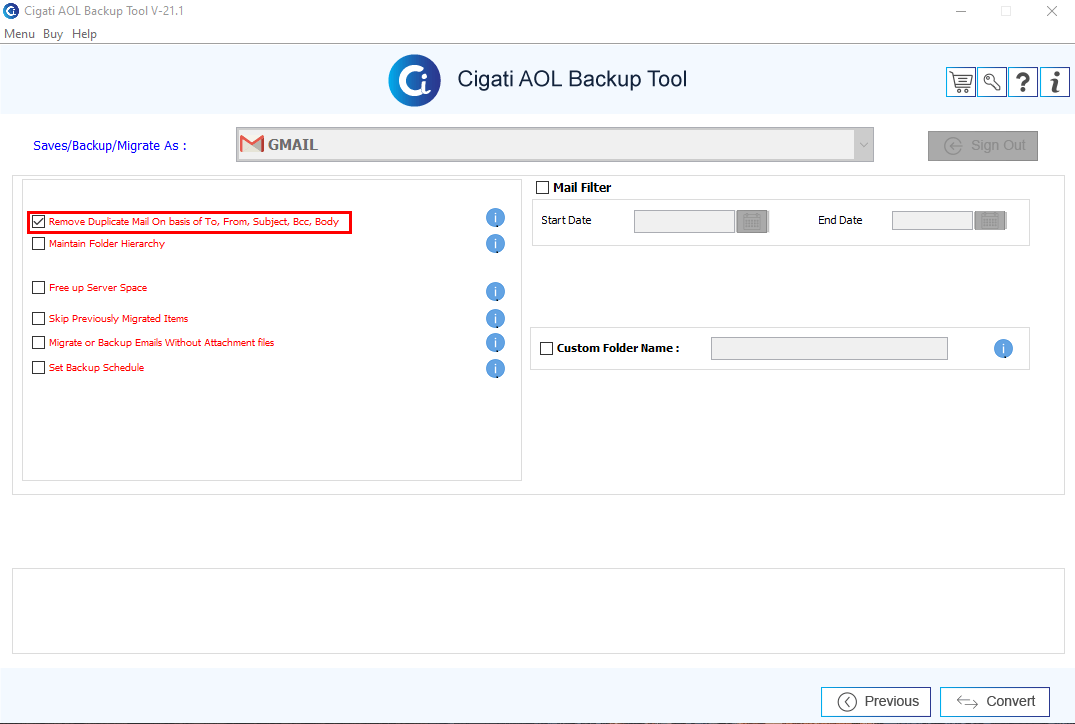The image size is (1075, 724).
Task: Click the Cigati AOL Backup Tool heading
Action: click(572, 79)
